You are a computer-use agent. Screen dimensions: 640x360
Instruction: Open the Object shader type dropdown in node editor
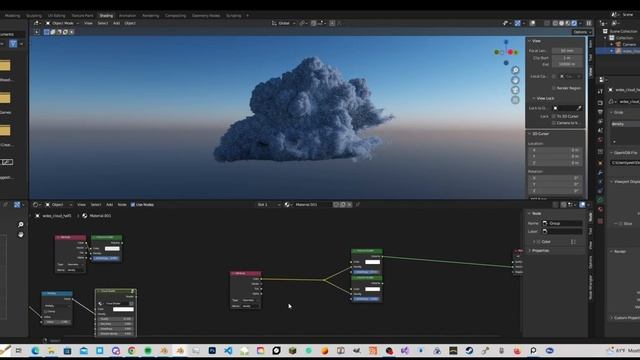click(x=59, y=204)
